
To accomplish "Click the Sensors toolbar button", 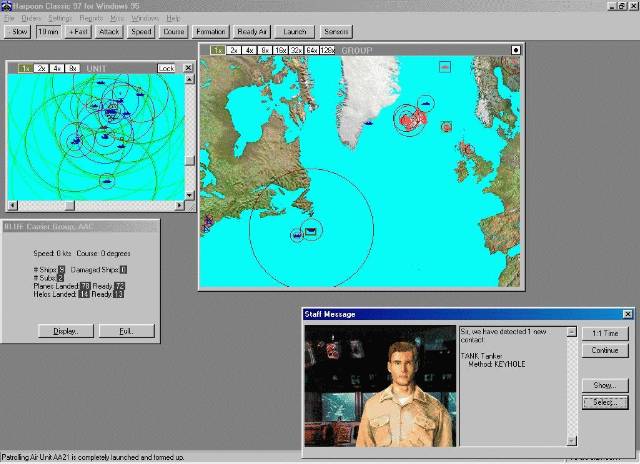I will tap(336, 31).
